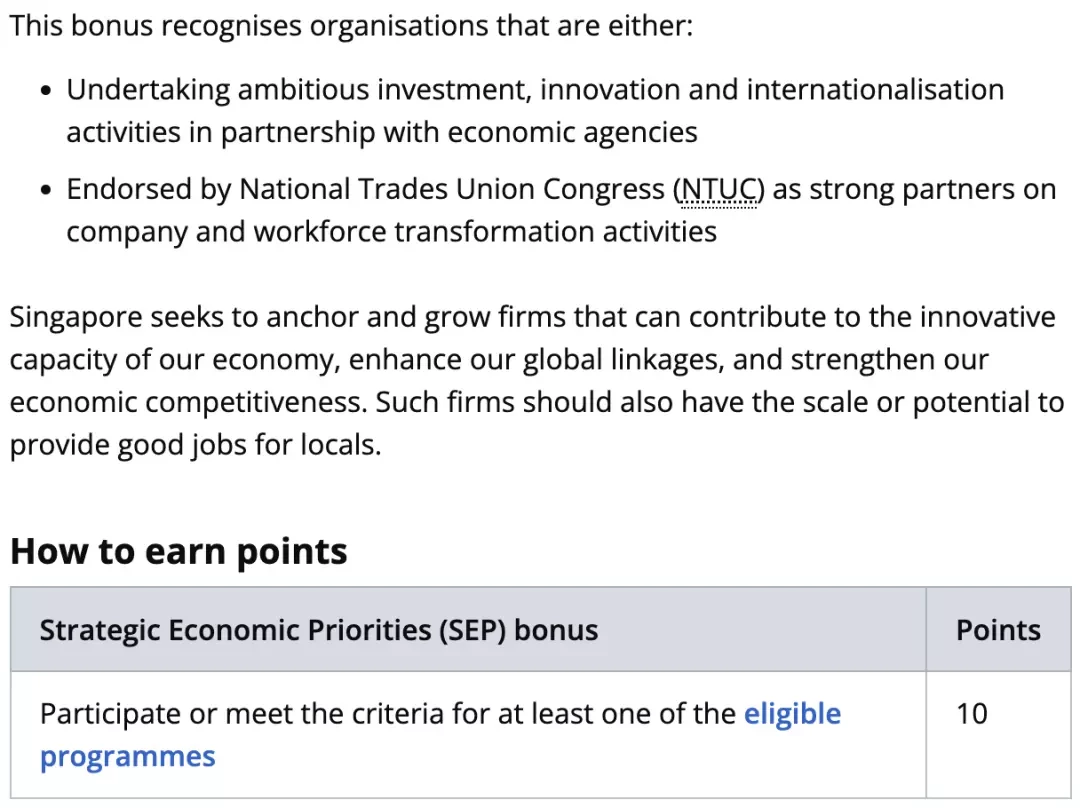Click the phrase 'provide good jobs for locals'
The image size is (1080, 808).
click(194, 445)
